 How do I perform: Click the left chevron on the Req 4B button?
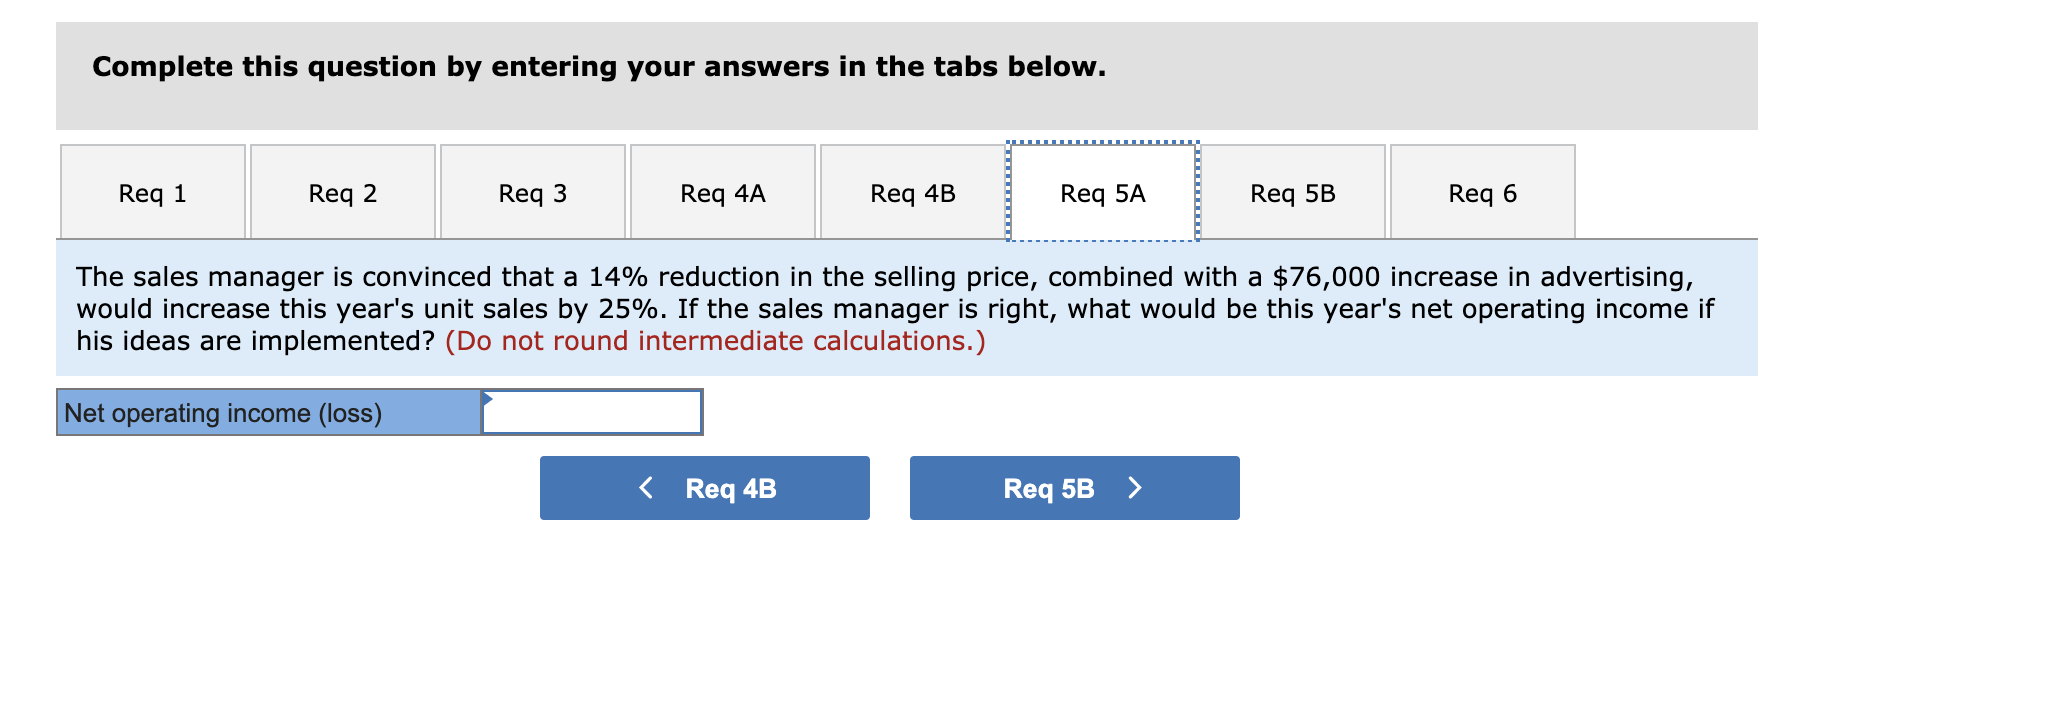pos(646,488)
